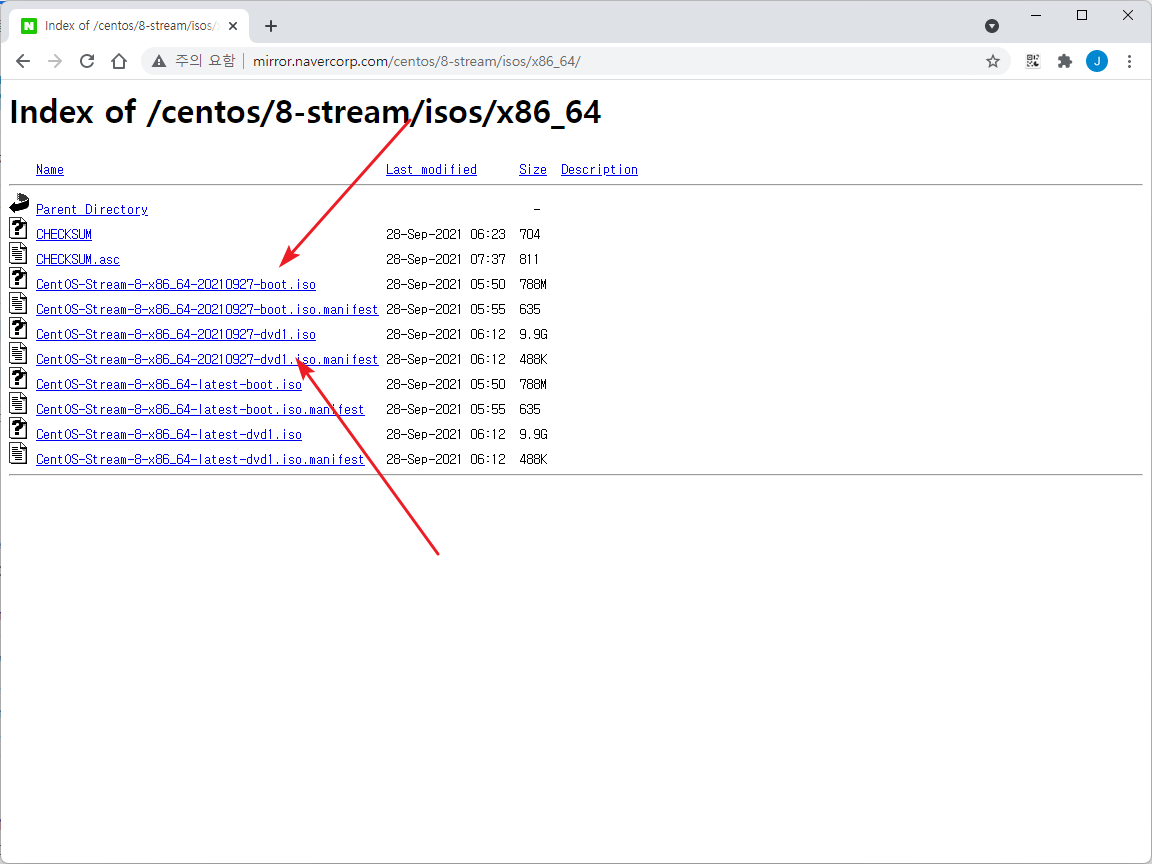1152x864 pixels.
Task: Sort listing by Name column
Action: click(x=50, y=170)
